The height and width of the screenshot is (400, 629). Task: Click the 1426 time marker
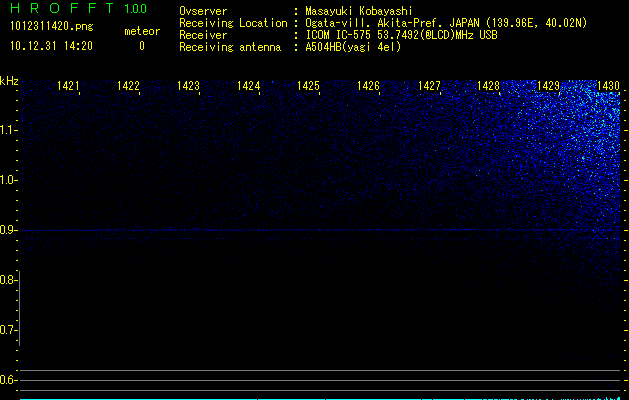pyautogui.click(x=368, y=86)
